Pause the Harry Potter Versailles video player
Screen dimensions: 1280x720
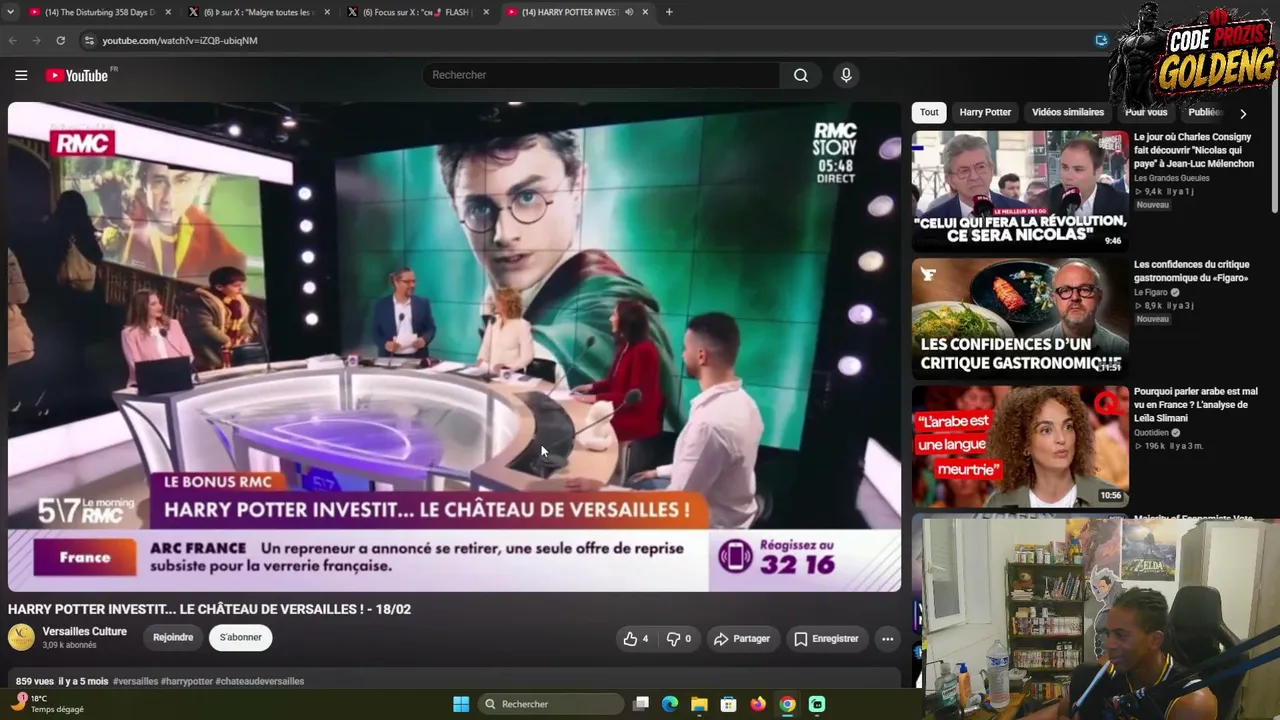(454, 346)
